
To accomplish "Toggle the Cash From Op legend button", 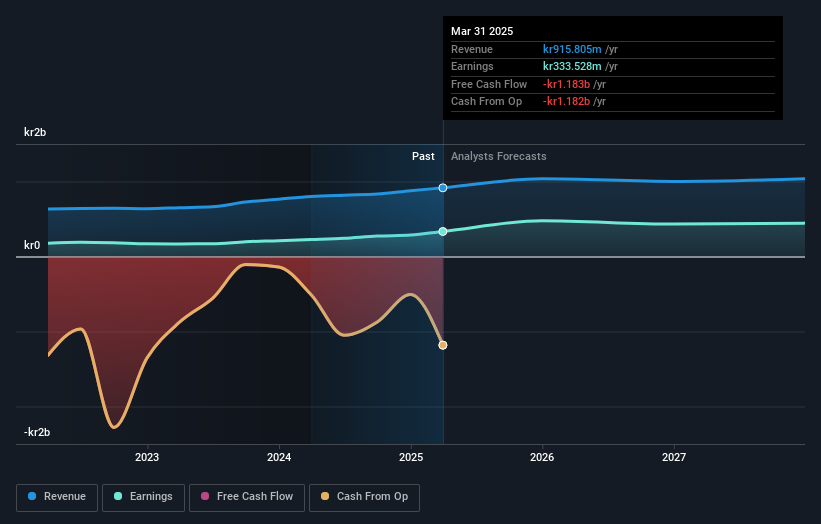I will (364, 497).
